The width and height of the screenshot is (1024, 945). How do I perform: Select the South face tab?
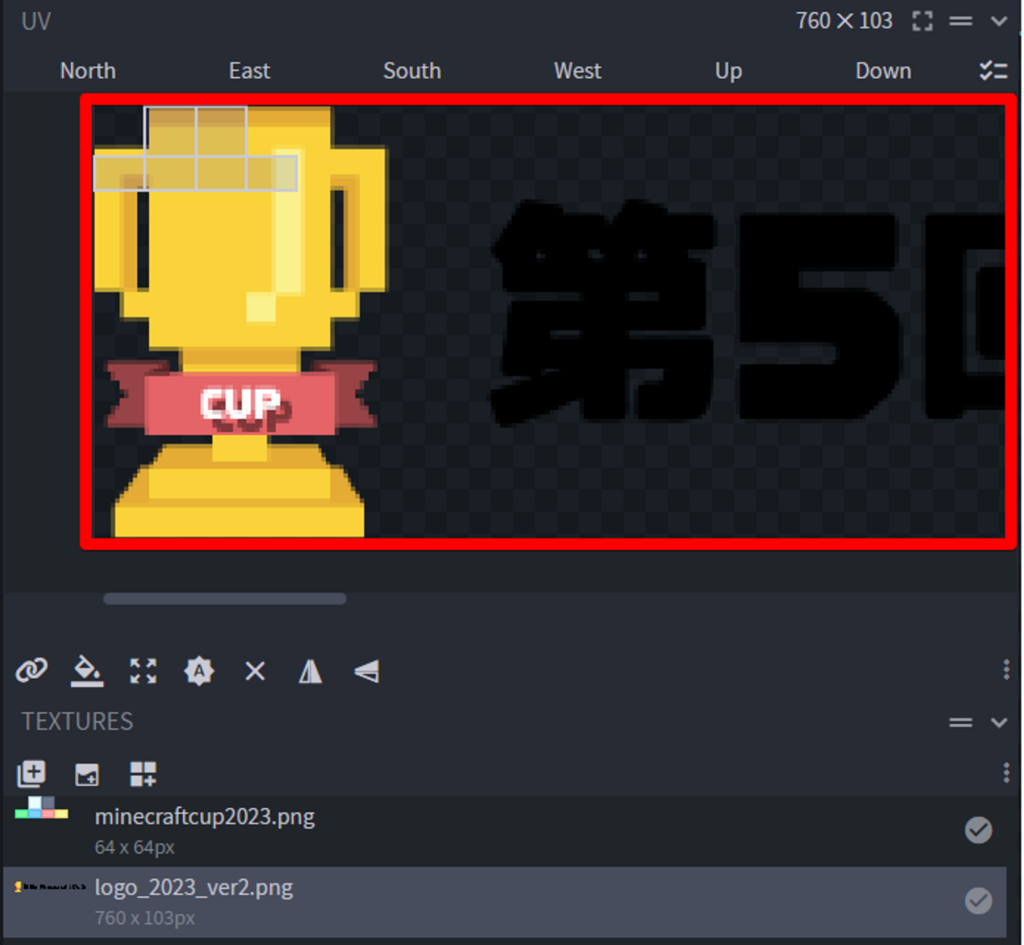[x=412, y=71]
